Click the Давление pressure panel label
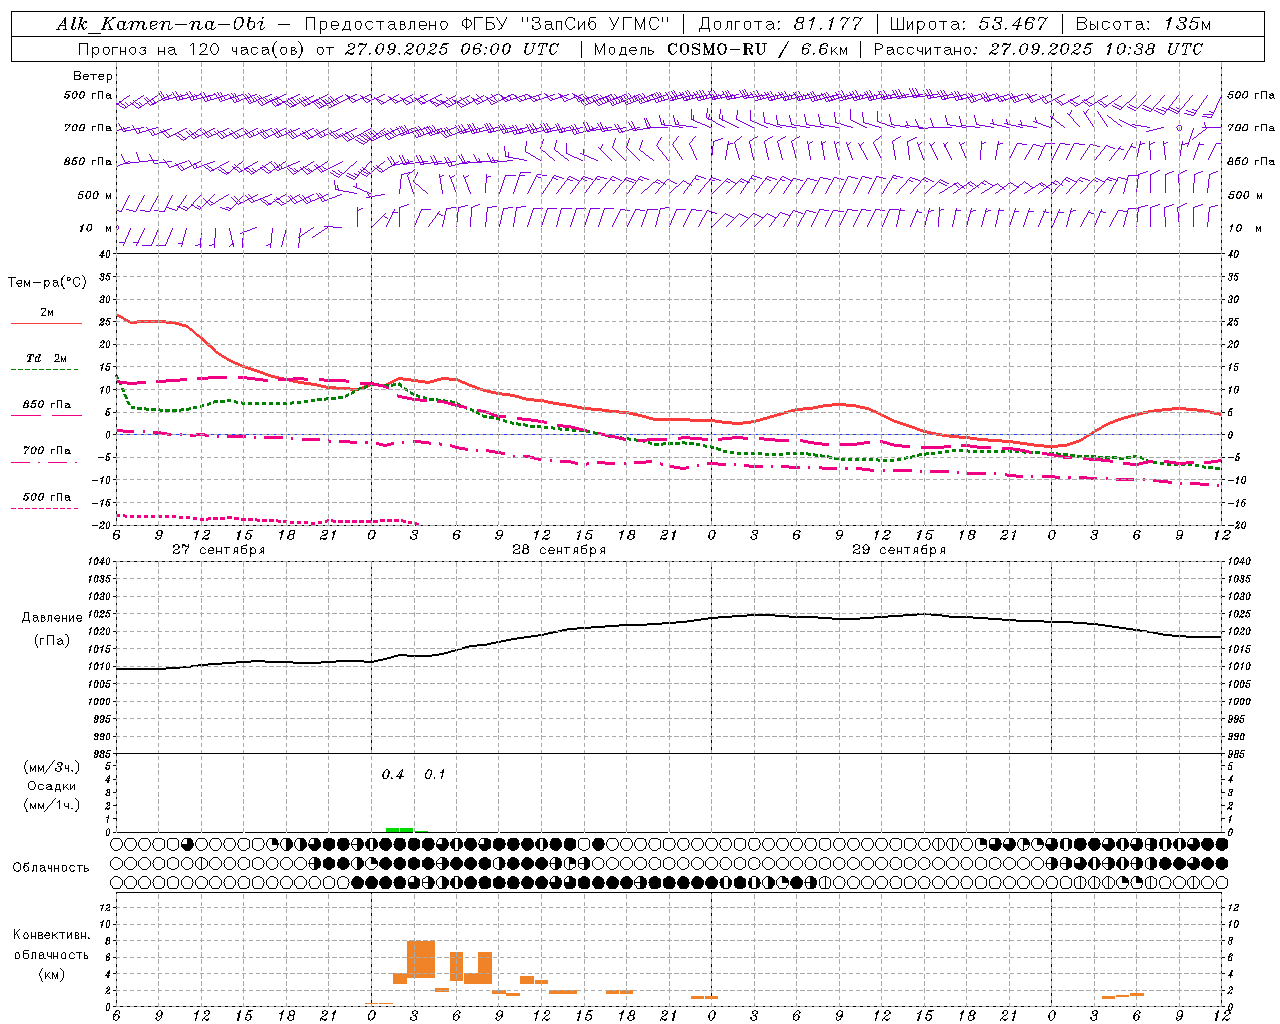The image size is (1280, 1024). click(52, 618)
